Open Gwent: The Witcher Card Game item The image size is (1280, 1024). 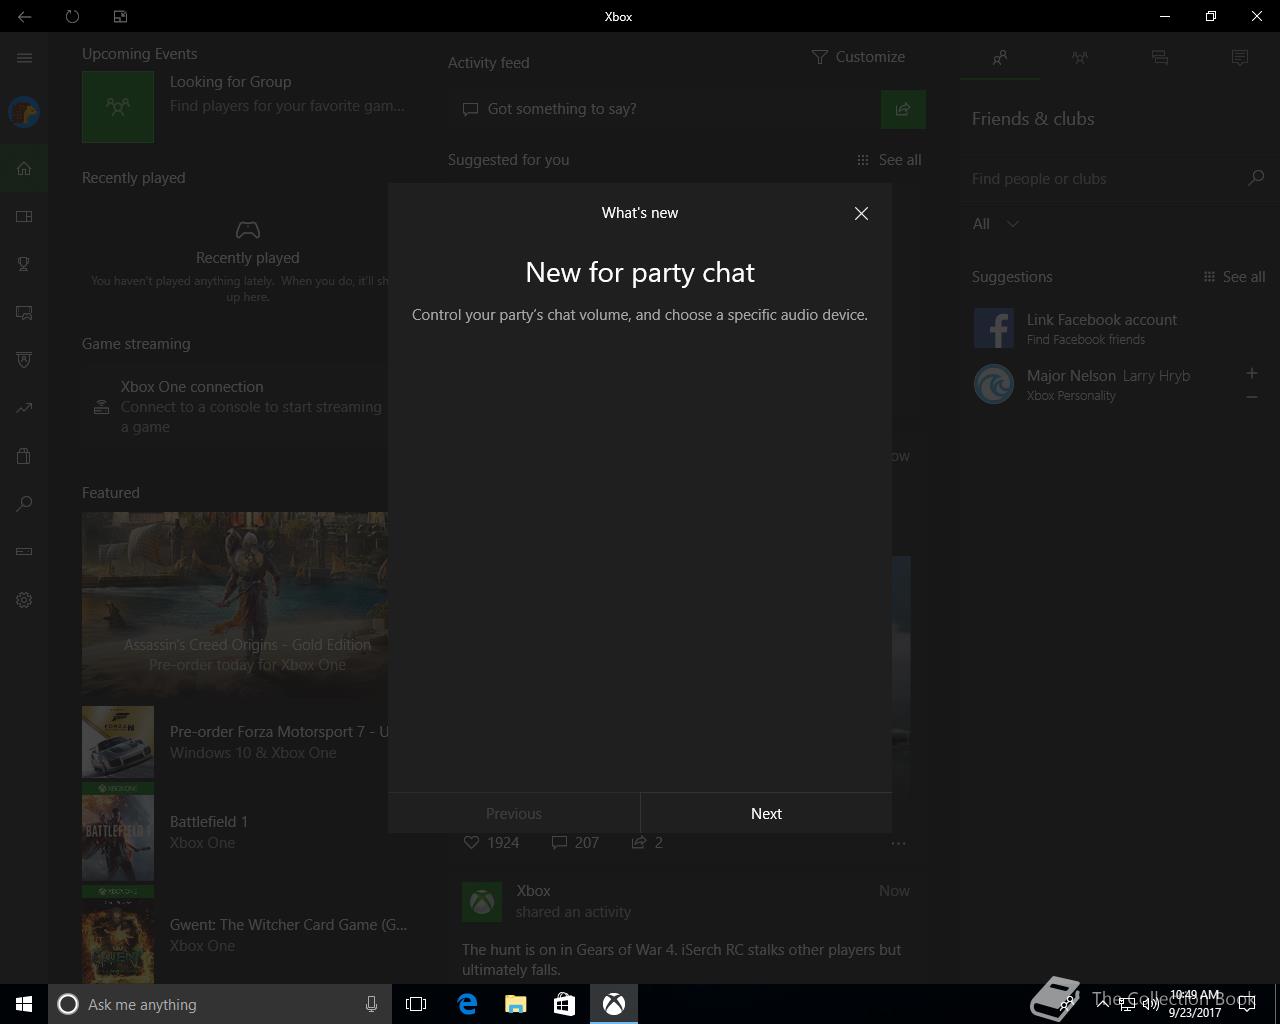tap(246, 935)
